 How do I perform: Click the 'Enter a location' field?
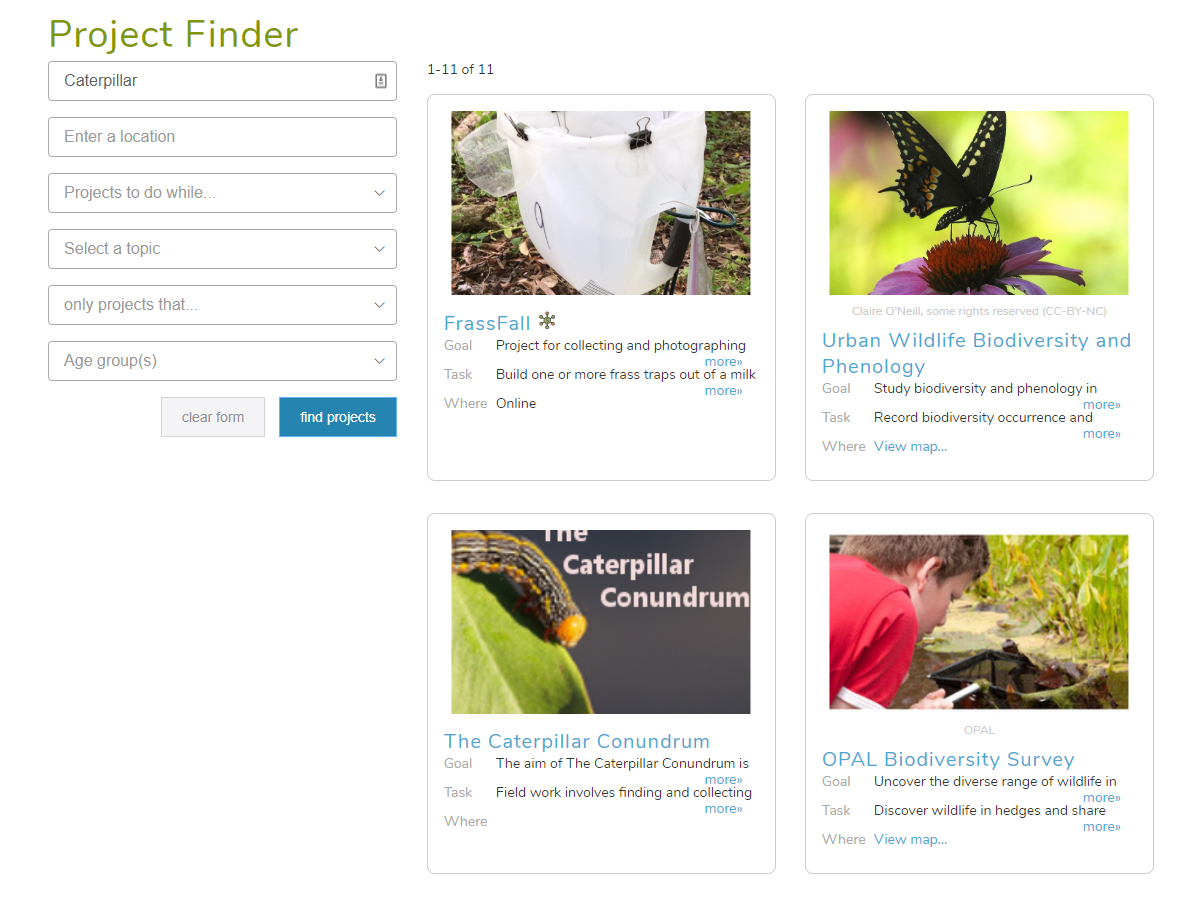click(222, 137)
